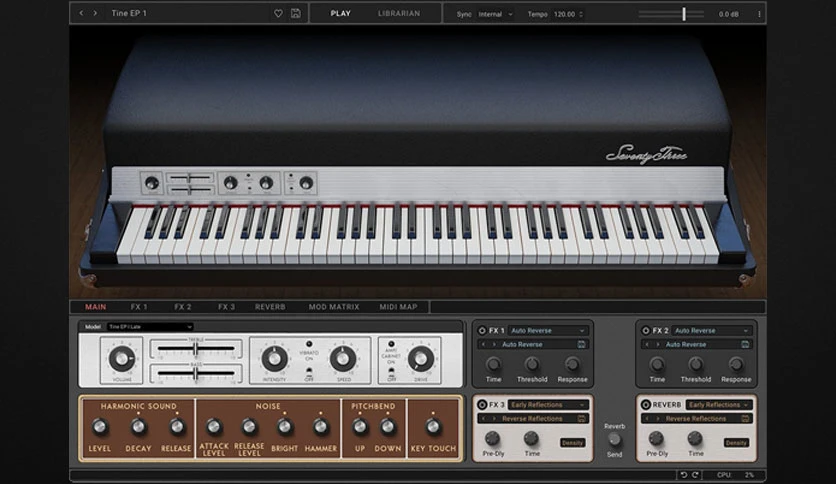Open the MOD MATRIX tab
The width and height of the screenshot is (836, 484).
click(x=334, y=306)
